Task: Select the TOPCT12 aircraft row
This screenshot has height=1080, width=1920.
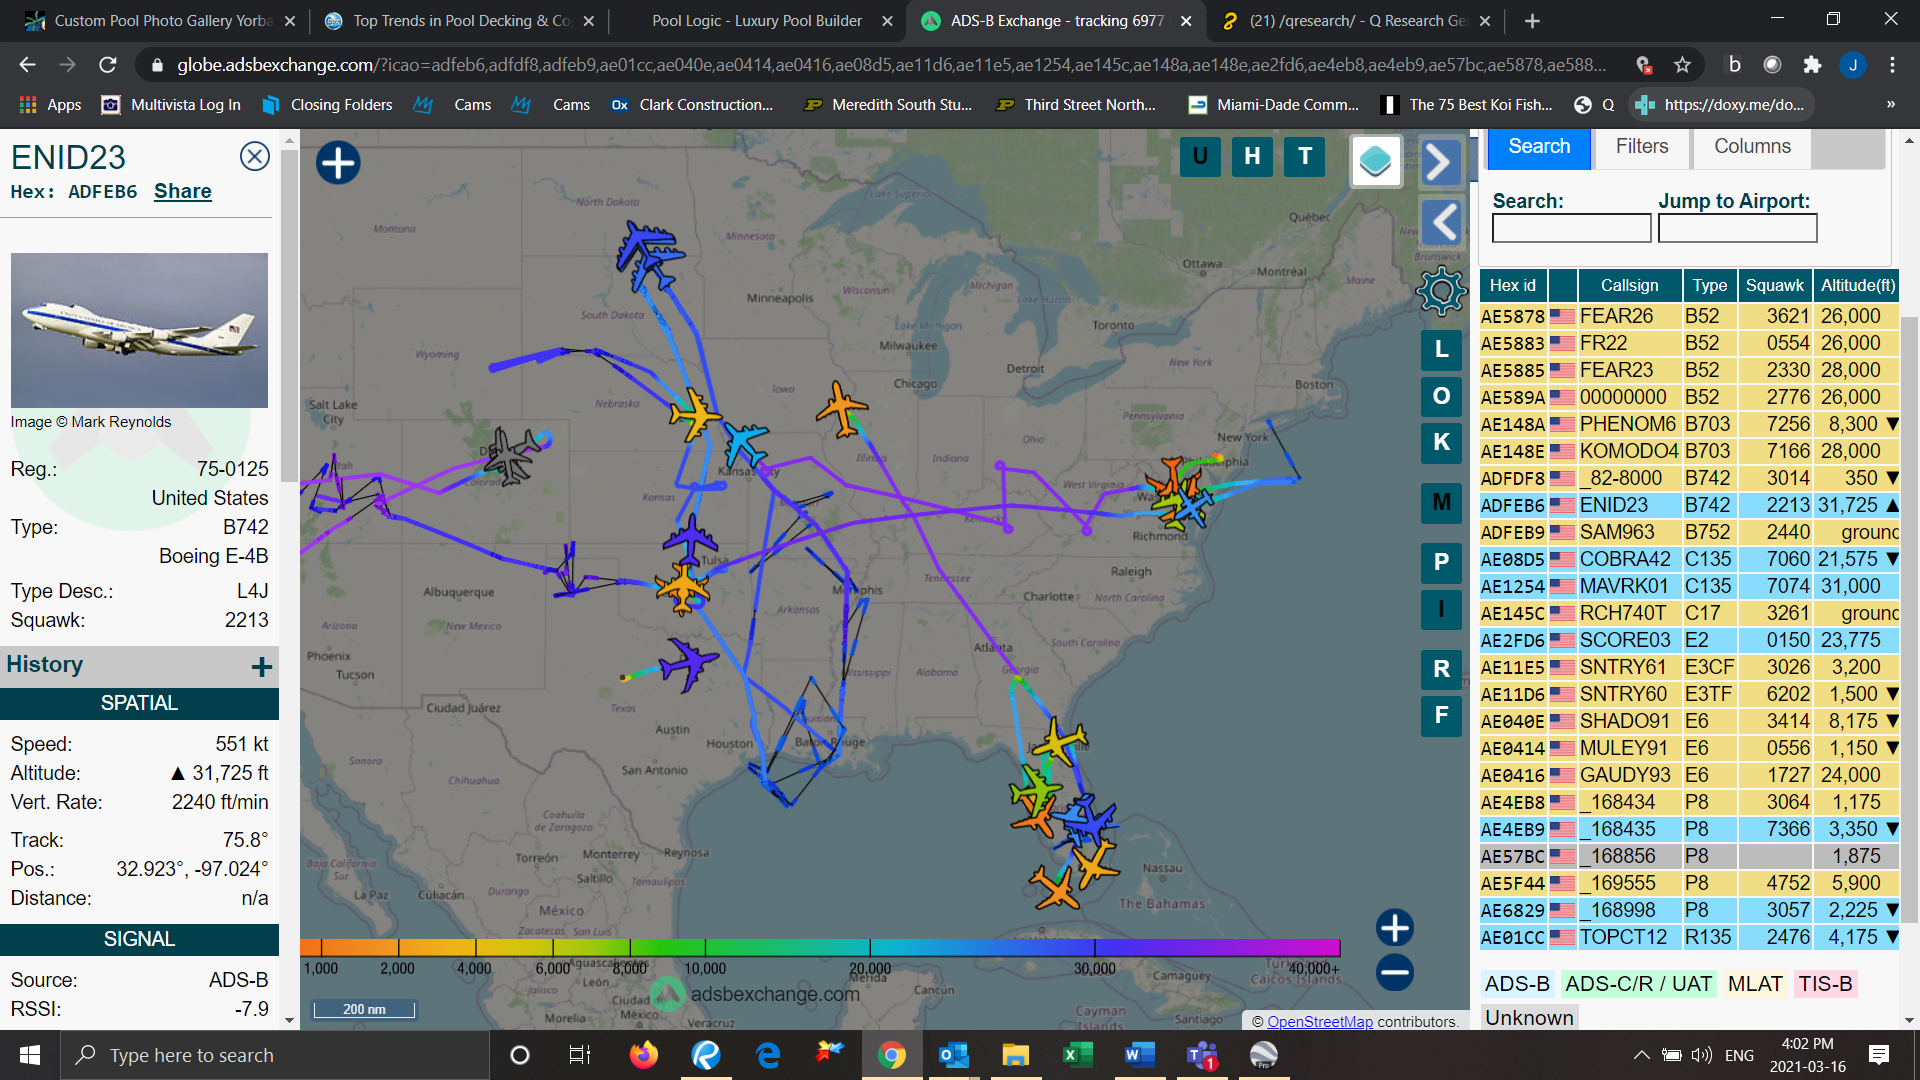Action: (x=1689, y=937)
